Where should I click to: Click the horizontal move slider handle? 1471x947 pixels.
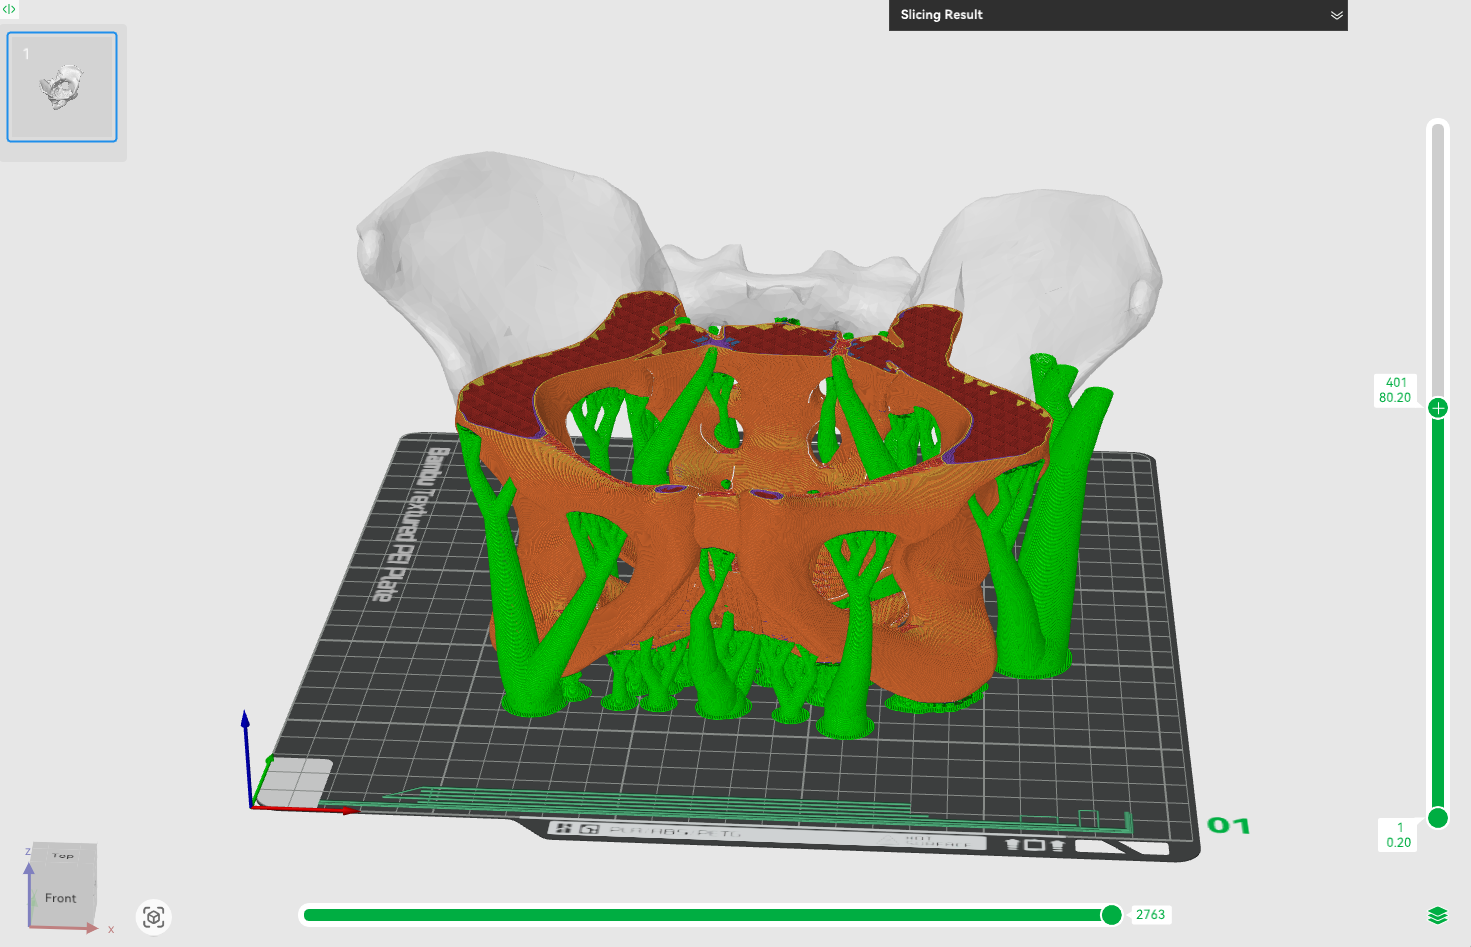(x=1111, y=915)
